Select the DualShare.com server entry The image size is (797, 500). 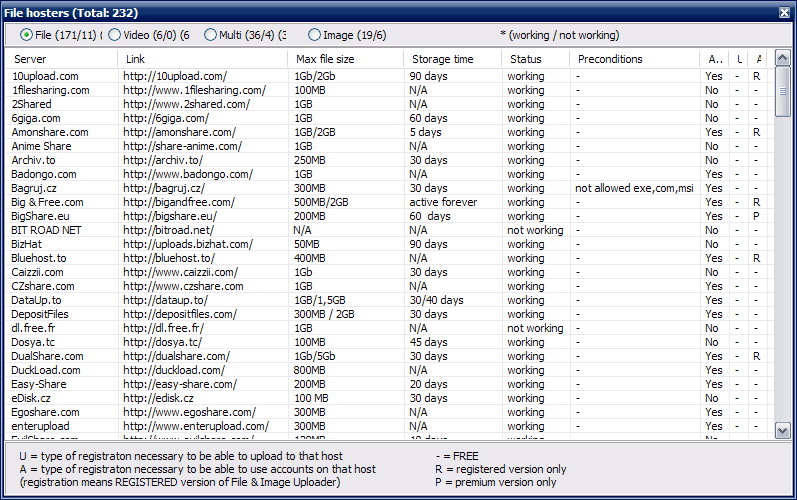tap(48, 356)
